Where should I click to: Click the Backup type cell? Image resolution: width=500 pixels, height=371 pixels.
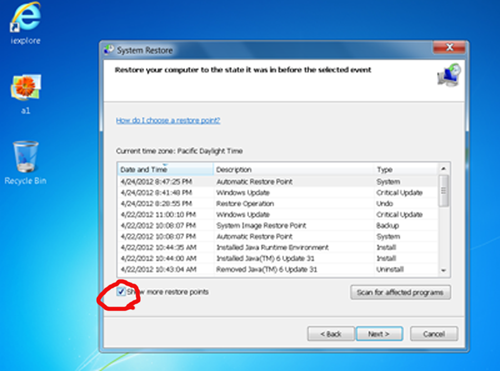coord(388,226)
